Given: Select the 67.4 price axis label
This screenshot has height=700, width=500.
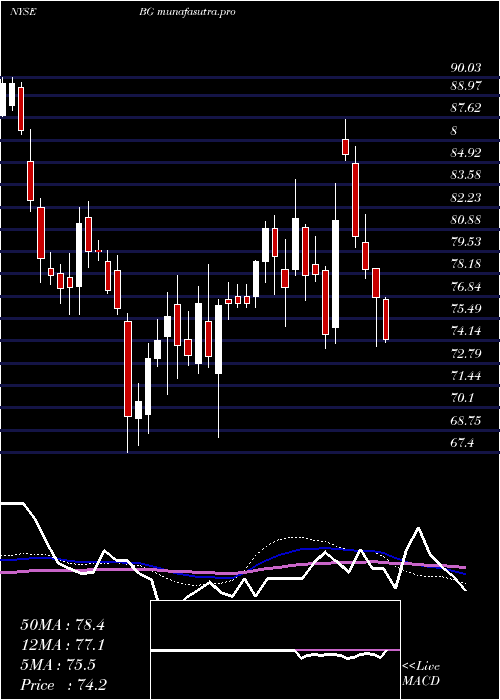Looking at the screenshot, I should coord(462,443).
